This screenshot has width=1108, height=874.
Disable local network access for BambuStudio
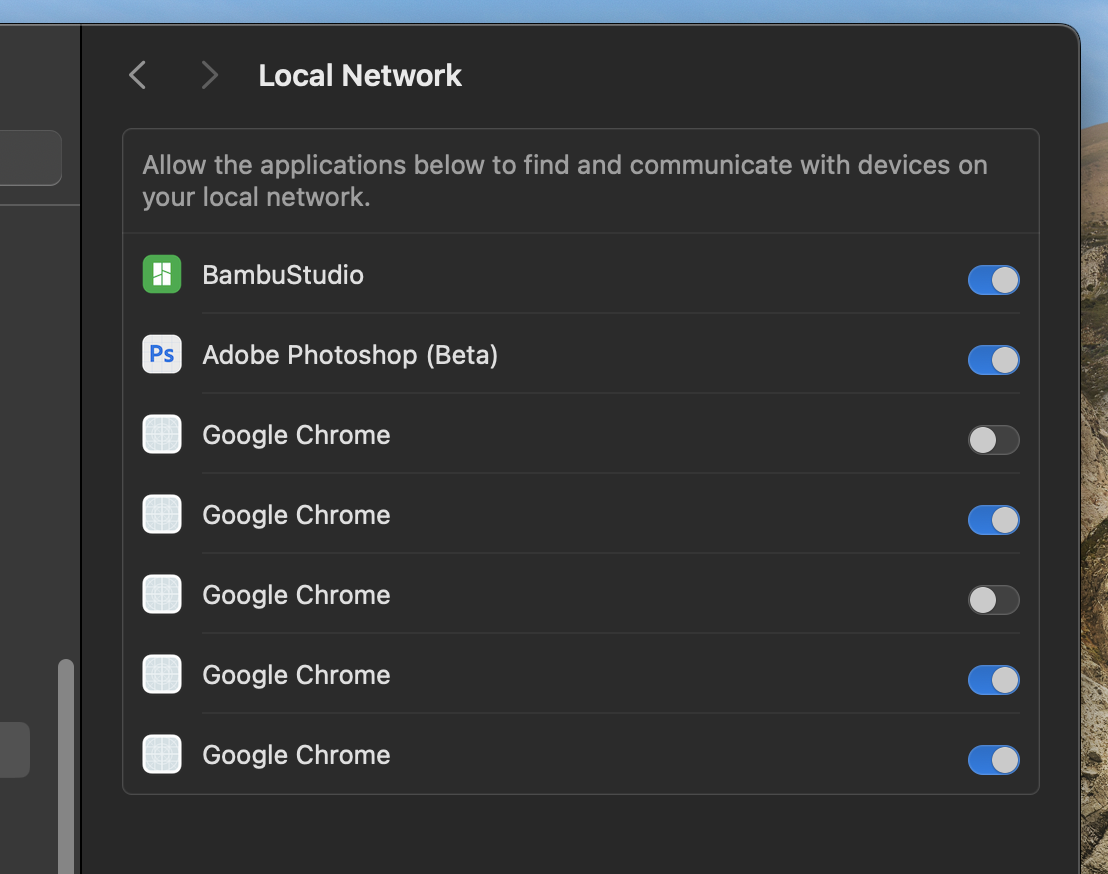pyautogui.click(x=993, y=280)
